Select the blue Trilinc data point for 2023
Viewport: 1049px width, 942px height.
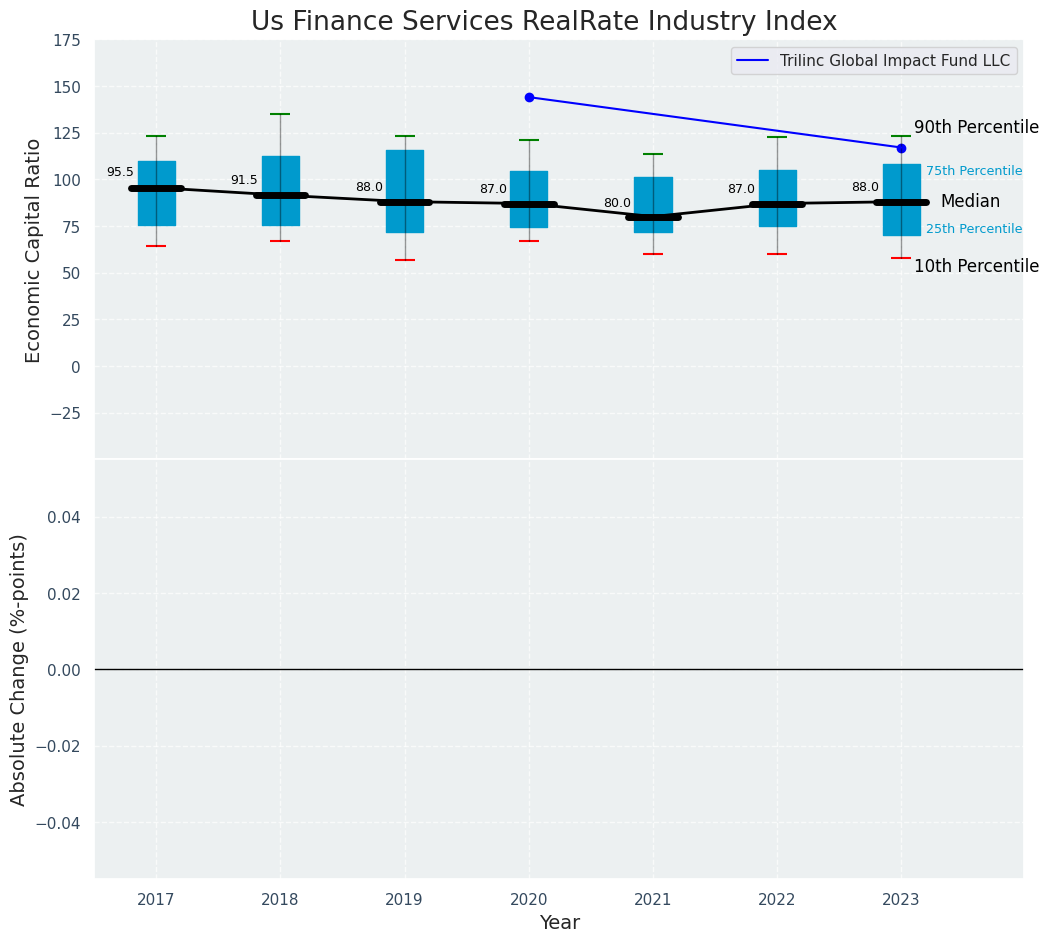(901, 148)
